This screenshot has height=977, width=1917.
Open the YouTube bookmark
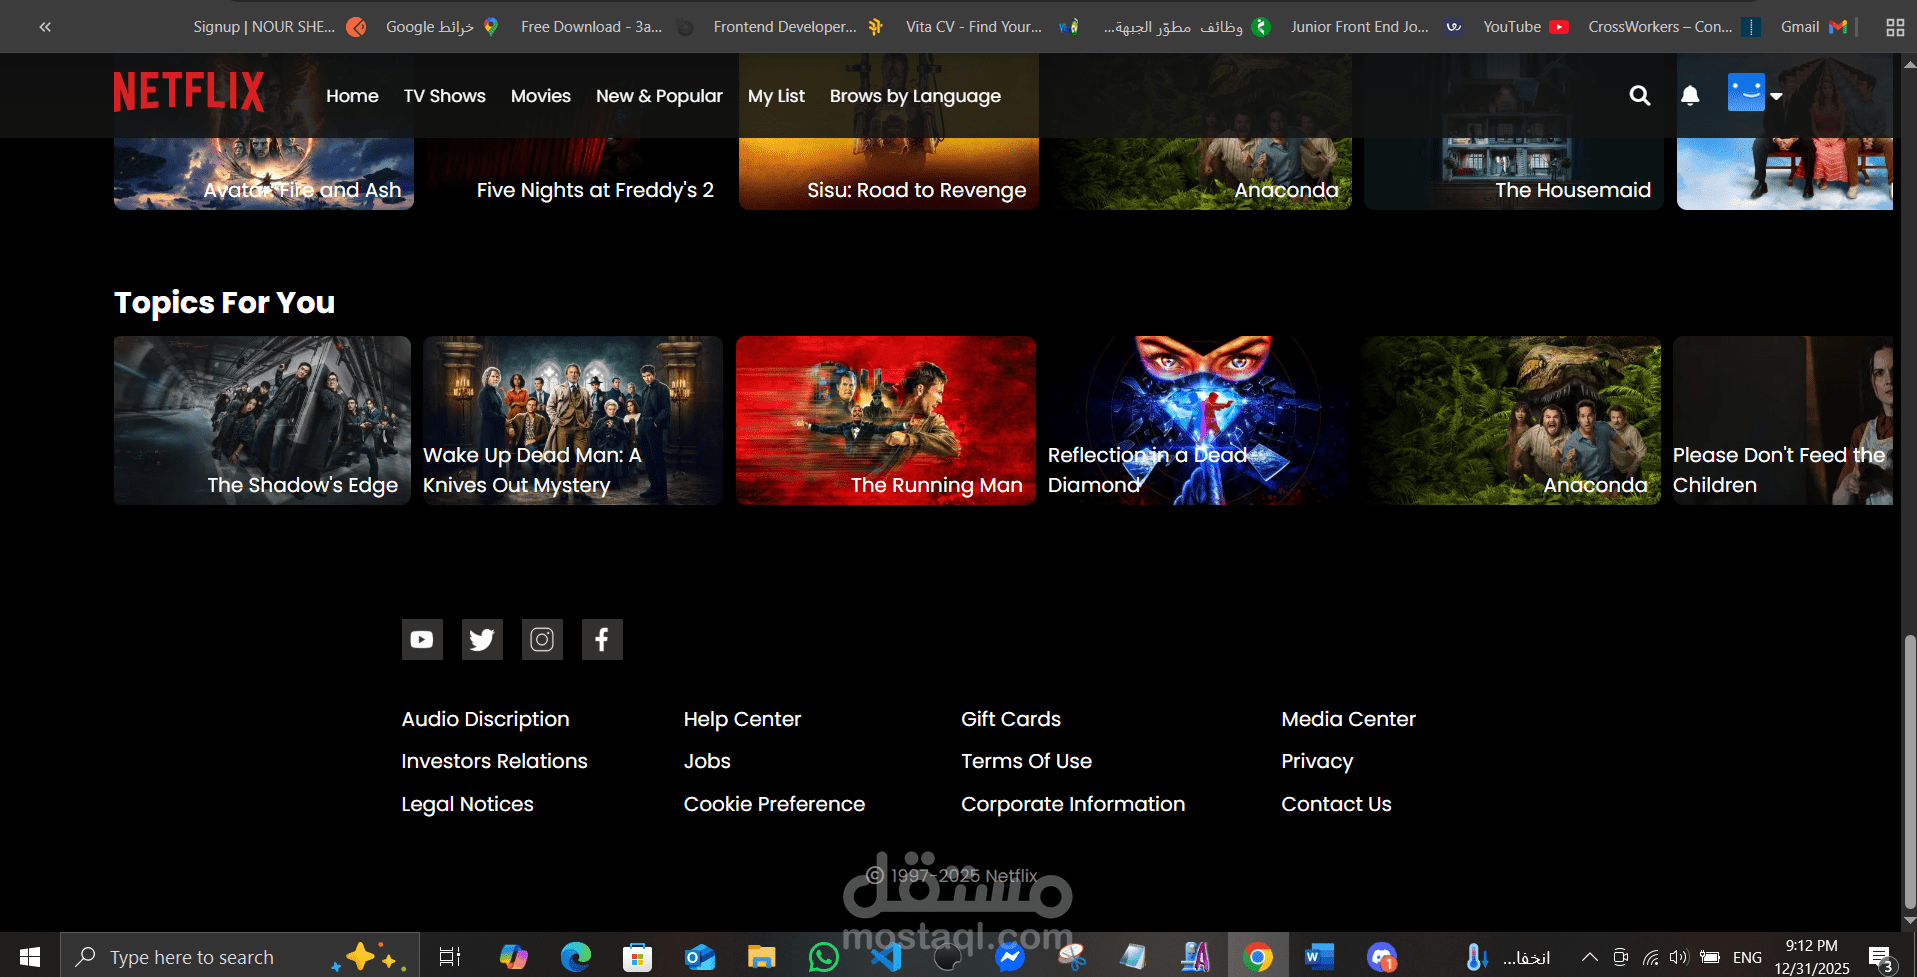coord(1526,27)
